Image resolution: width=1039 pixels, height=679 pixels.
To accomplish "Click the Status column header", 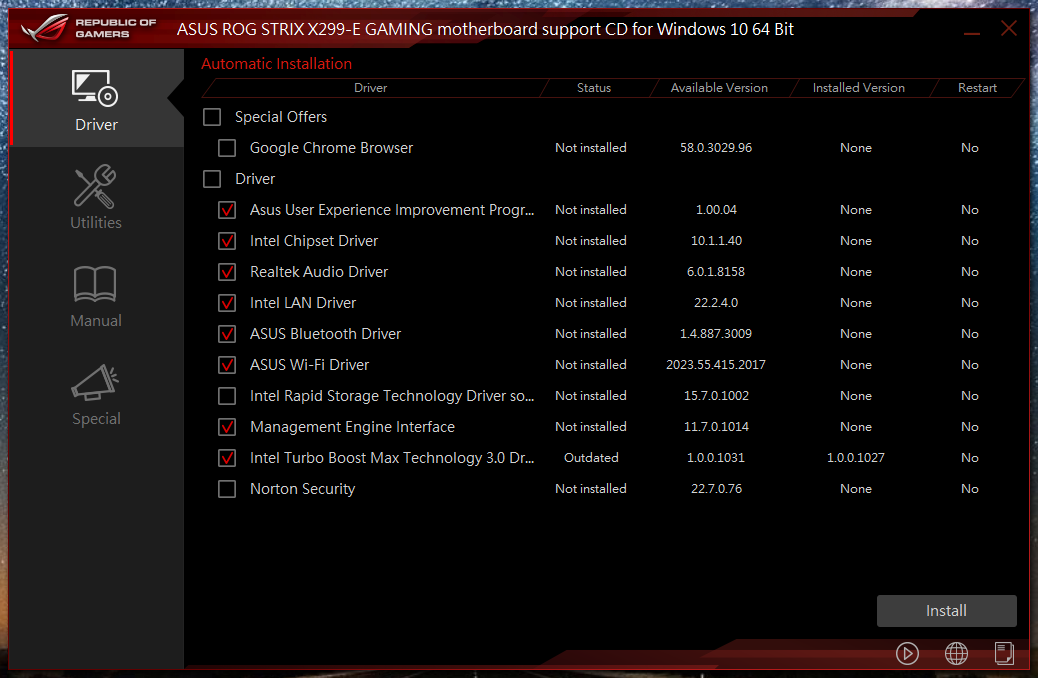I will 594,87.
